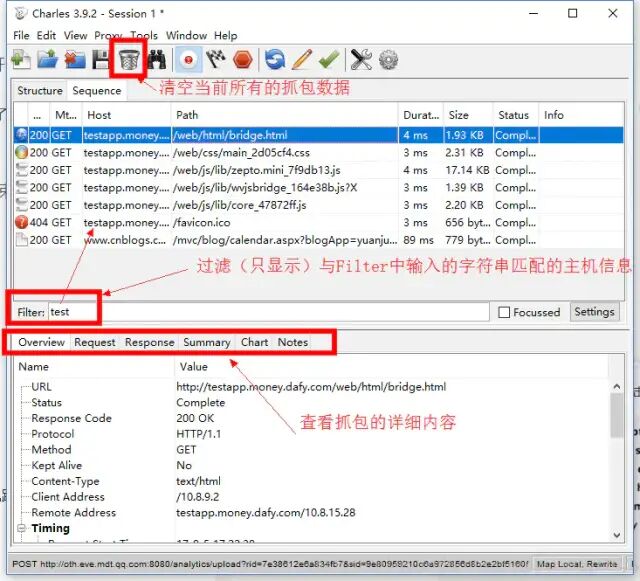This screenshot has width=640, height=581.
Task: Open the Proxy menu
Action: coord(108,36)
